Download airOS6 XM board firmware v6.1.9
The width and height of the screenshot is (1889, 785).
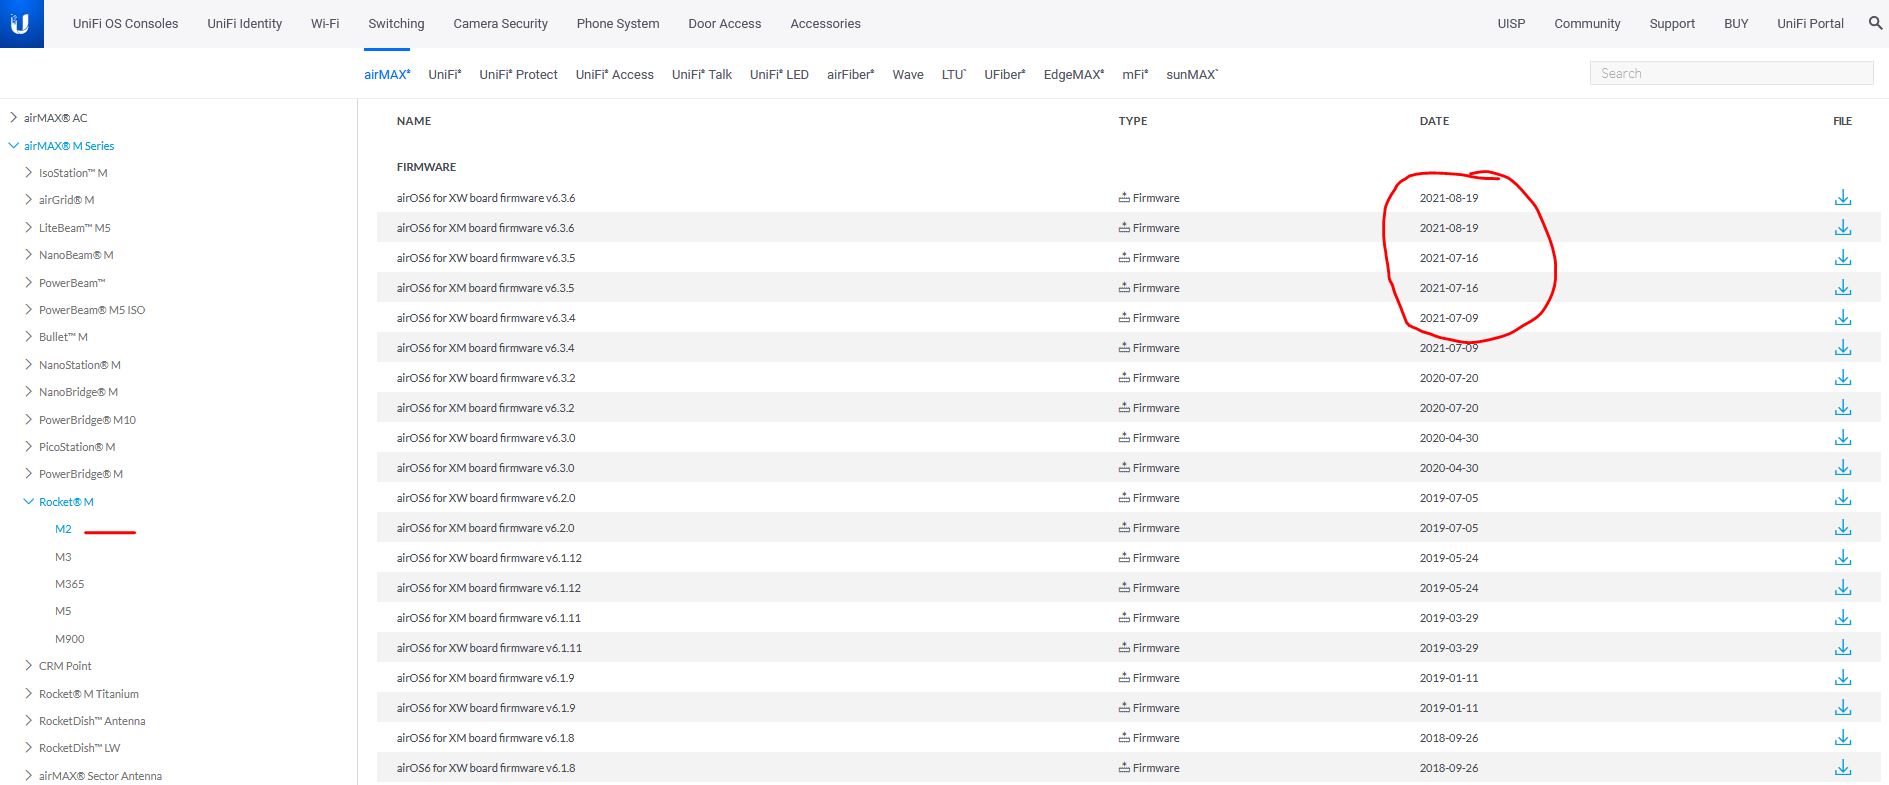coord(1843,678)
